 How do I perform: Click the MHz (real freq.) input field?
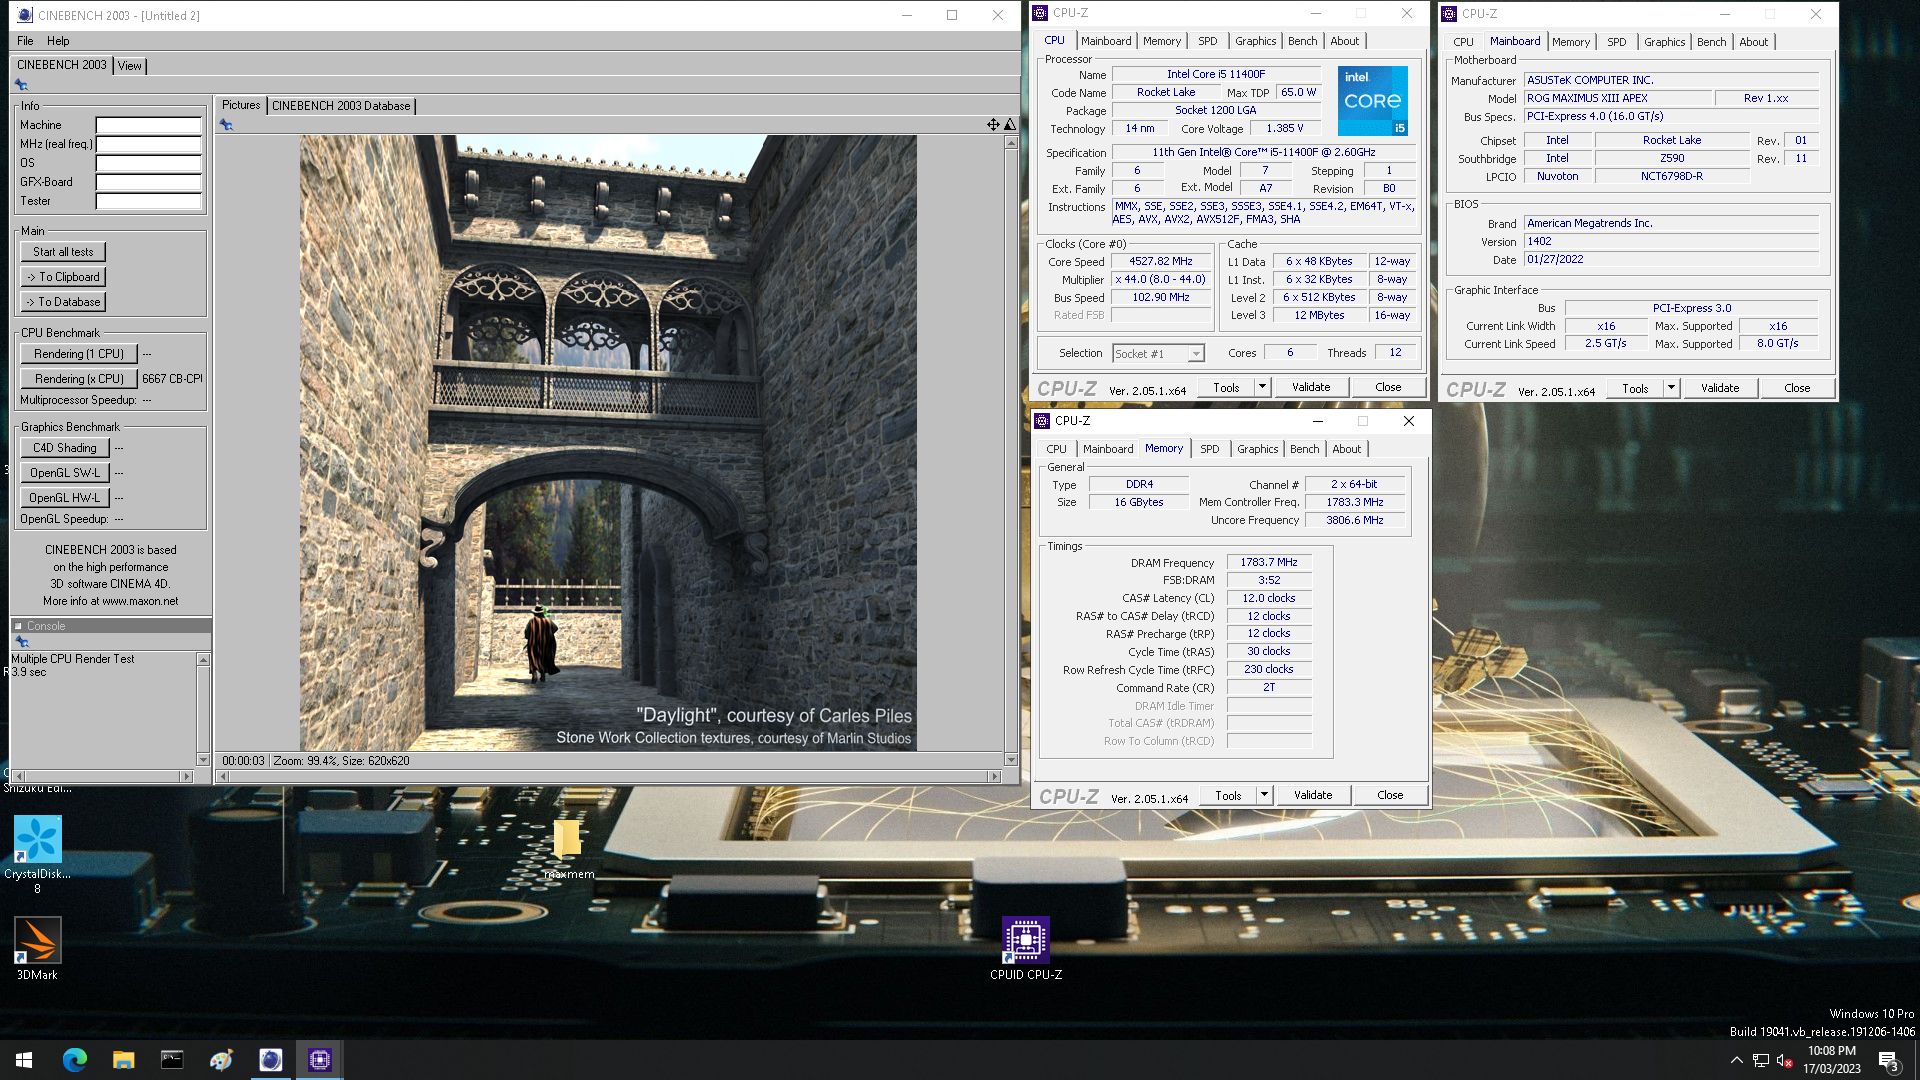click(148, 144)
